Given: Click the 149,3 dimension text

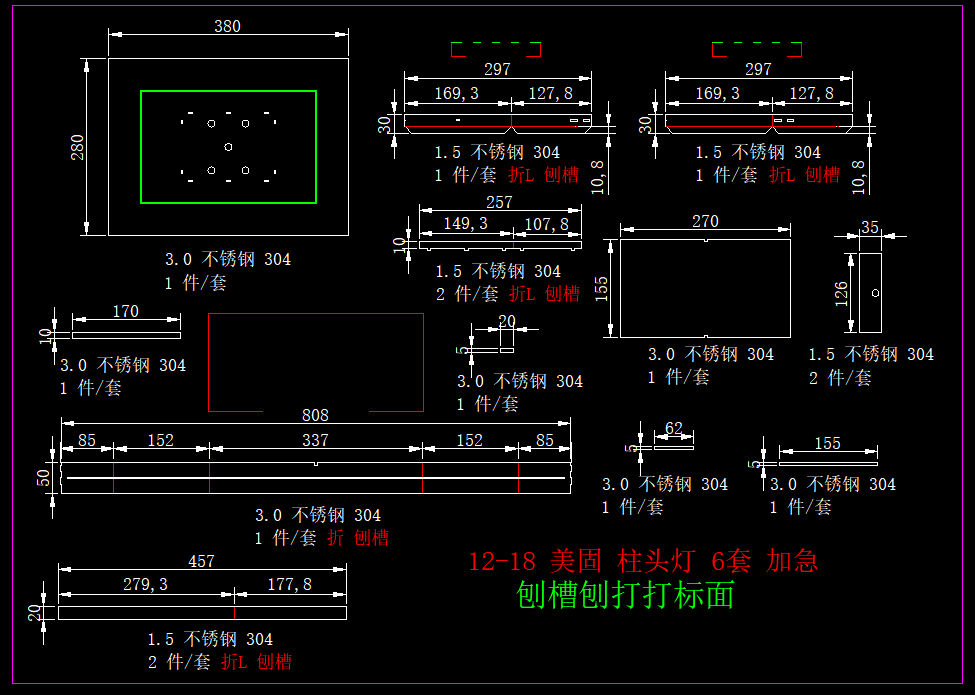Looking at the screenshot, I should [x=465, y=224].
